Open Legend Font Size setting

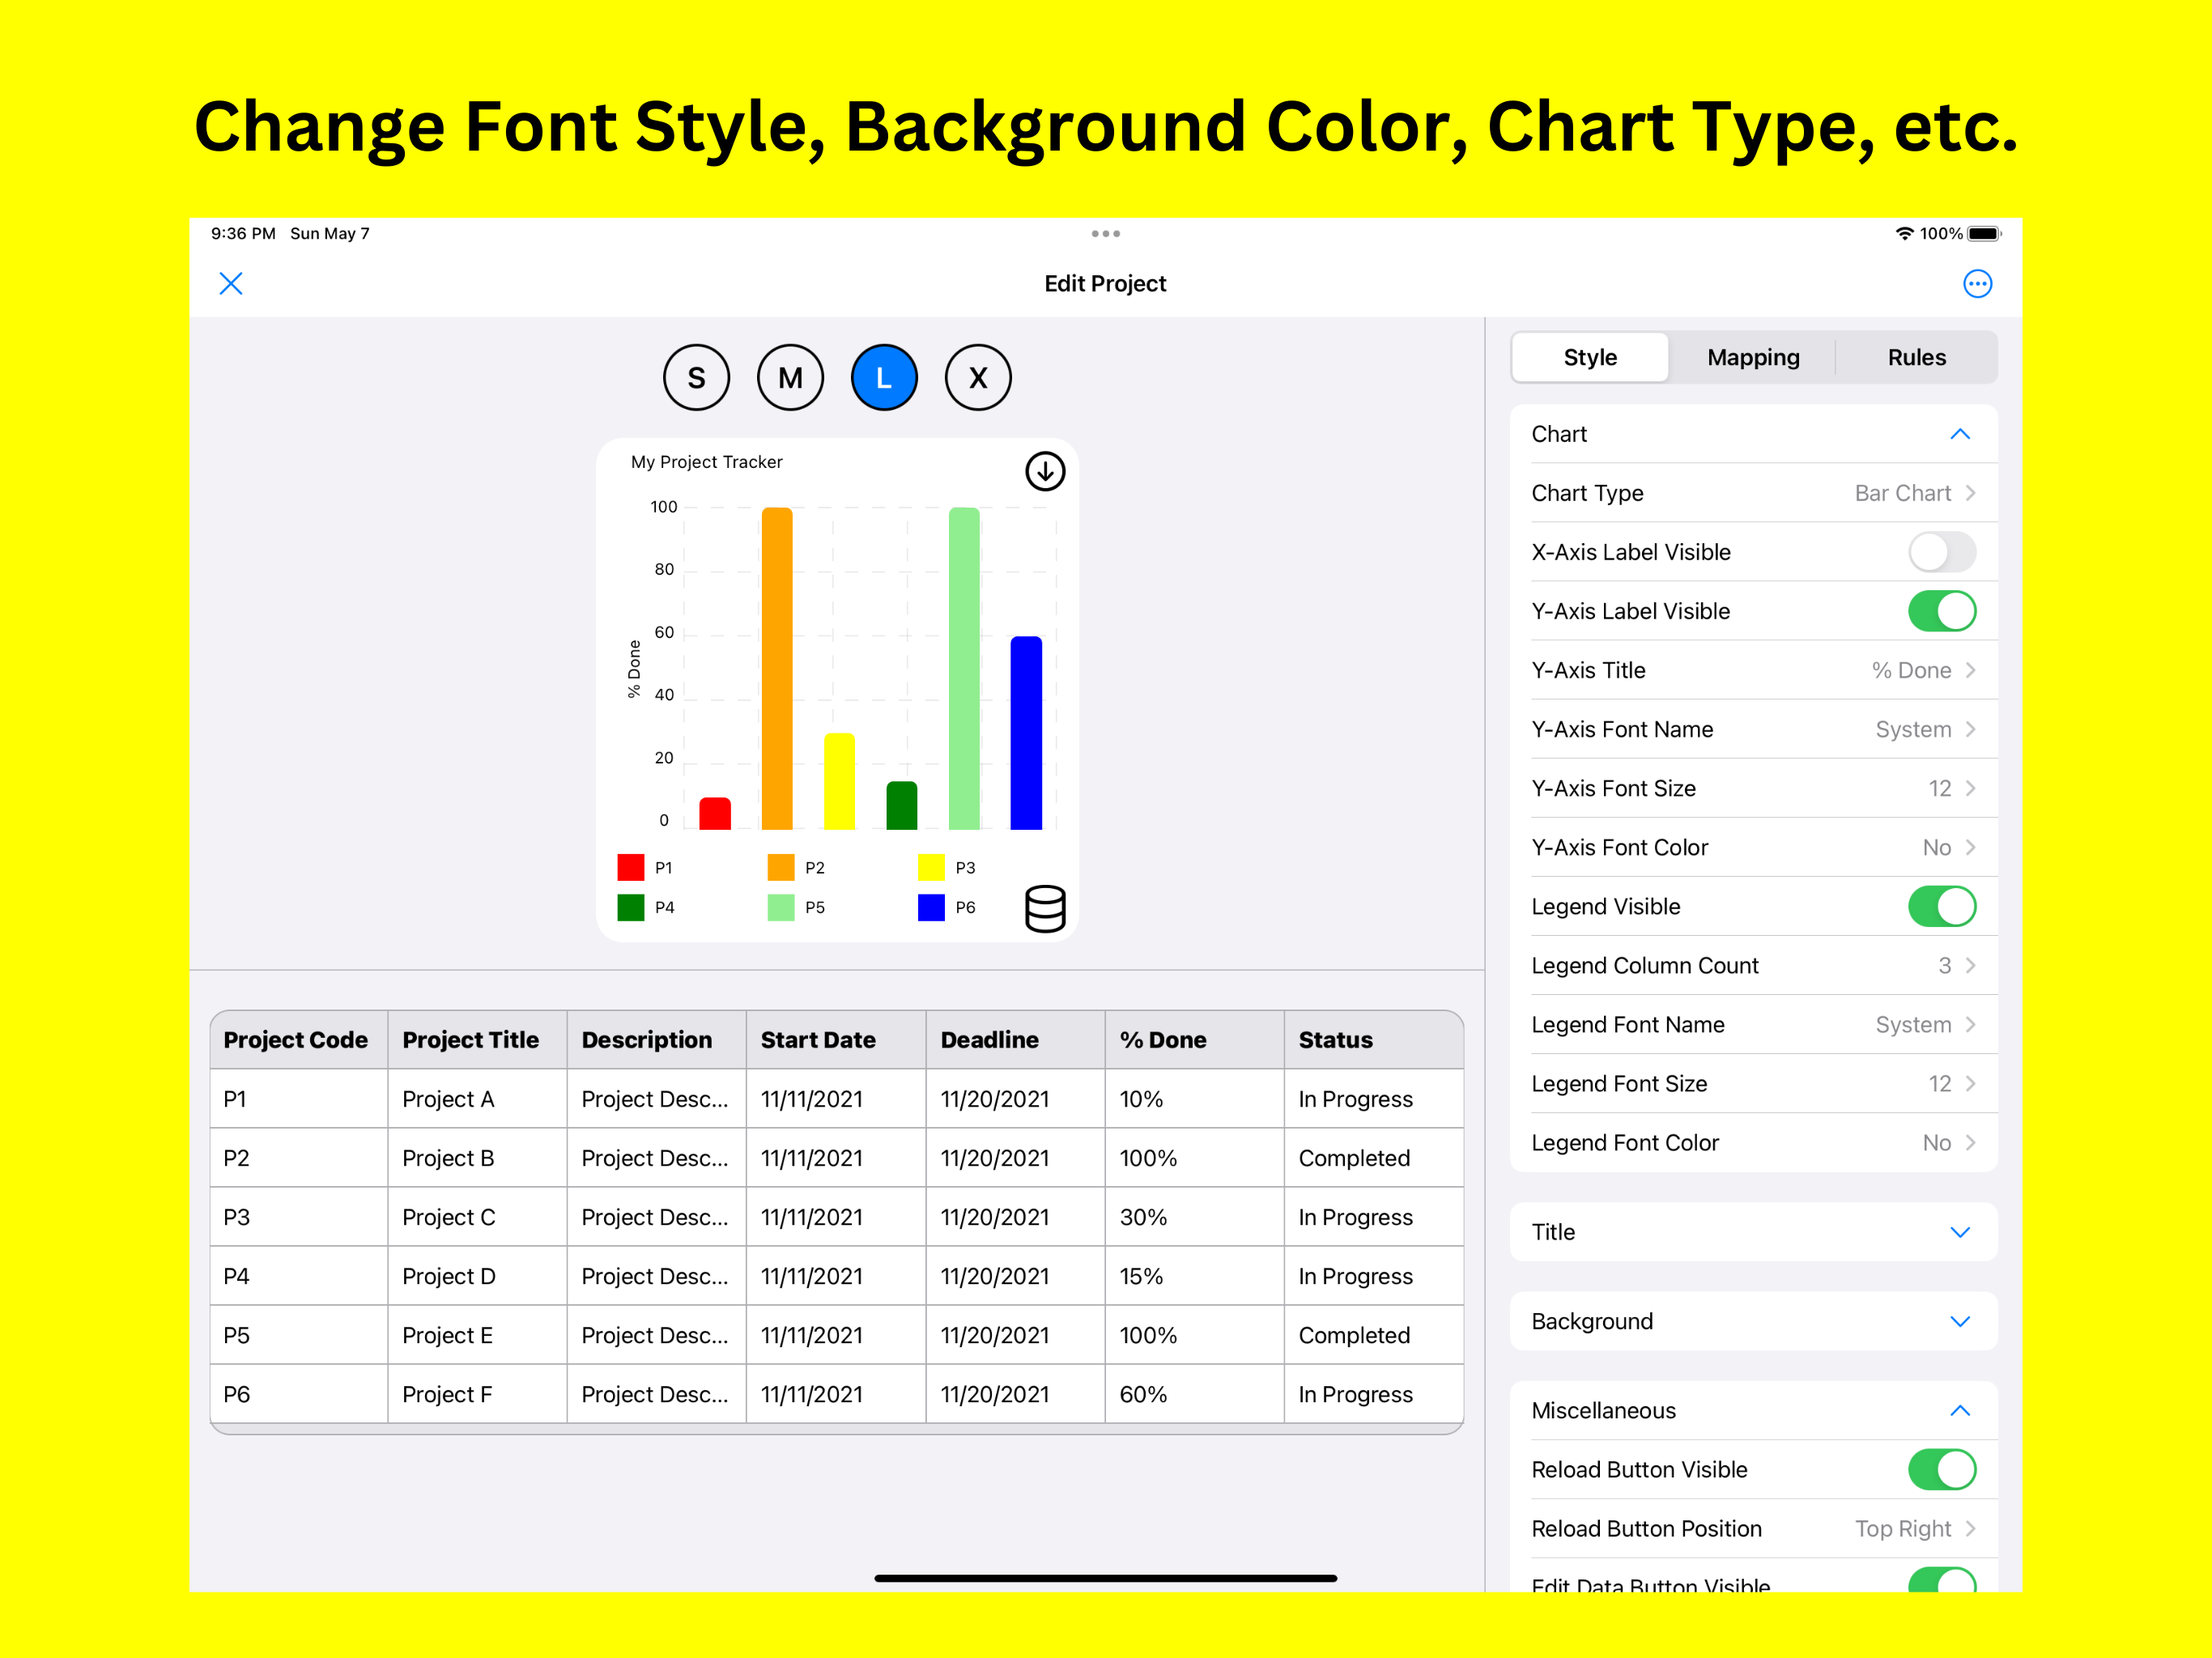click(x=1754, y=1083)
